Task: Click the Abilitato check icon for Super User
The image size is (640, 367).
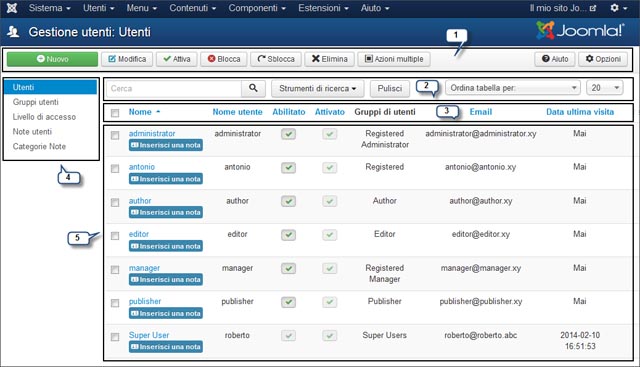Action: (x=289, y=336)
